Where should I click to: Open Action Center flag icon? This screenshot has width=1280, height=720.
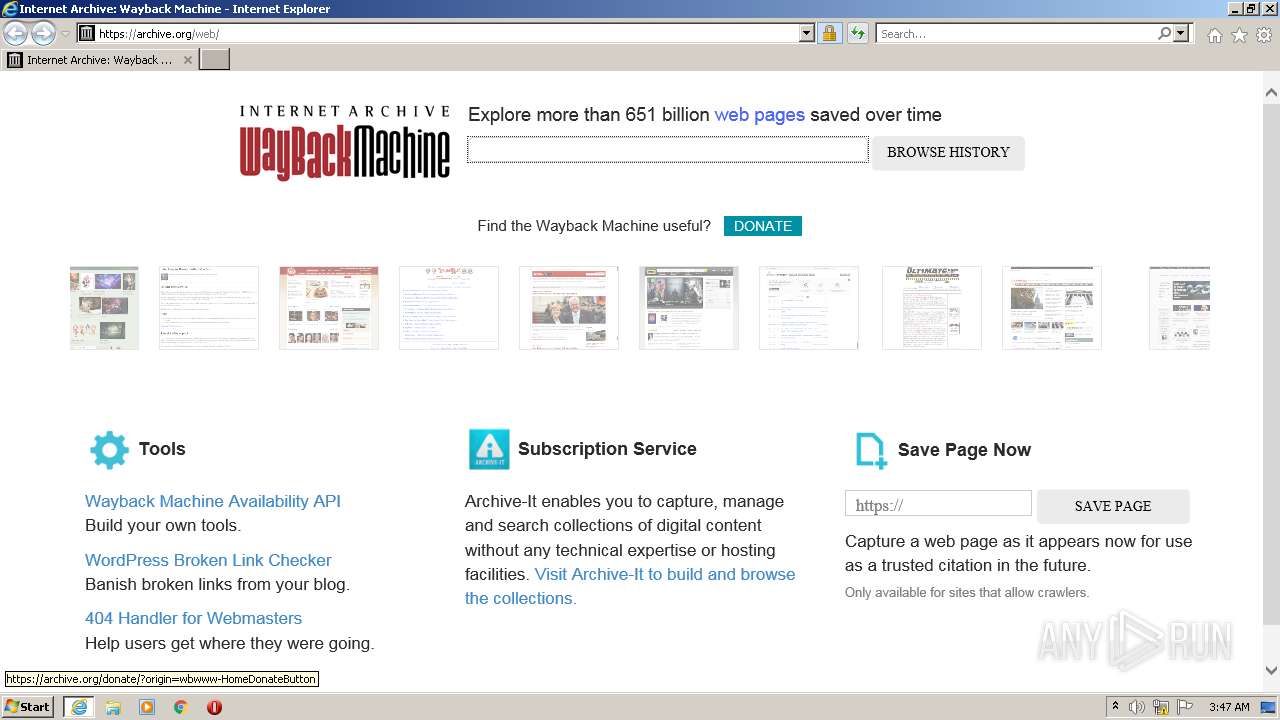[1185, 707]
